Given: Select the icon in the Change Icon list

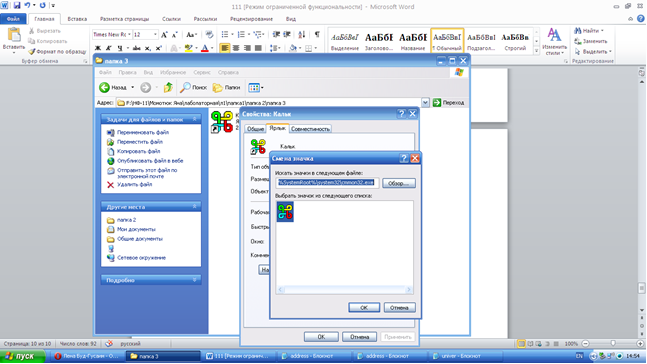Looking at the screenshot, I should (285, 212).
